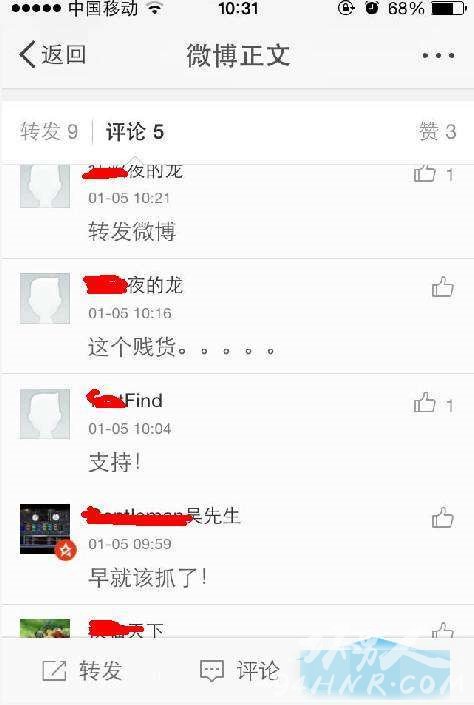Open username ending in 吴先生
The height and width of the screenshot is (705, 474).
(162, 515)
